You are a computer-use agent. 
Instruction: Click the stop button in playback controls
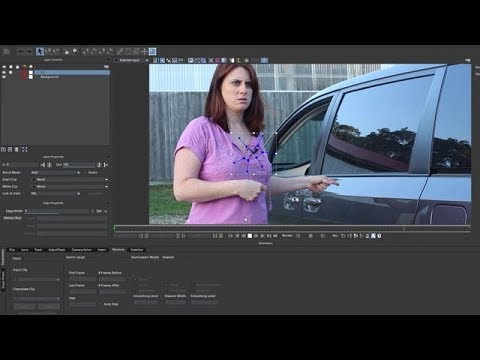(250, 236)
